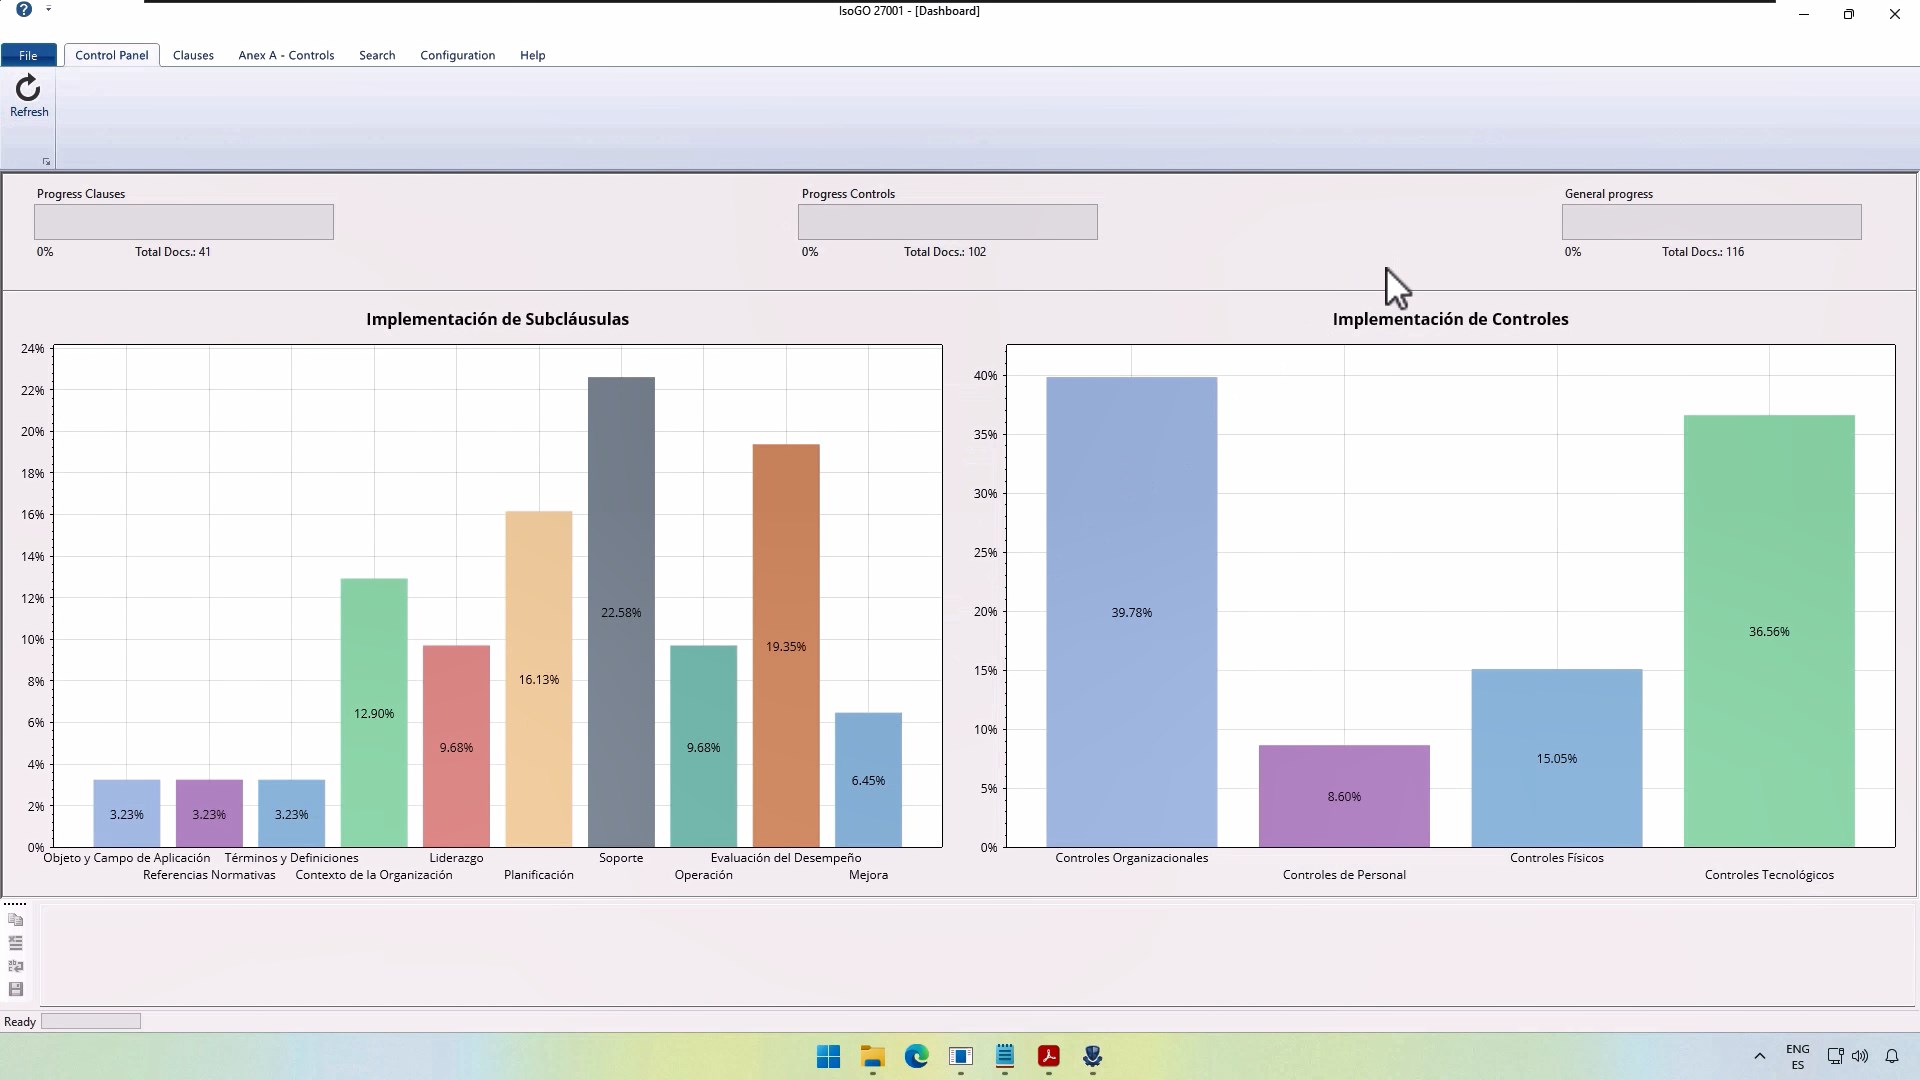Select the Planificación 16.13% bar
The image size is (1920, 1080).
[539, 679]
